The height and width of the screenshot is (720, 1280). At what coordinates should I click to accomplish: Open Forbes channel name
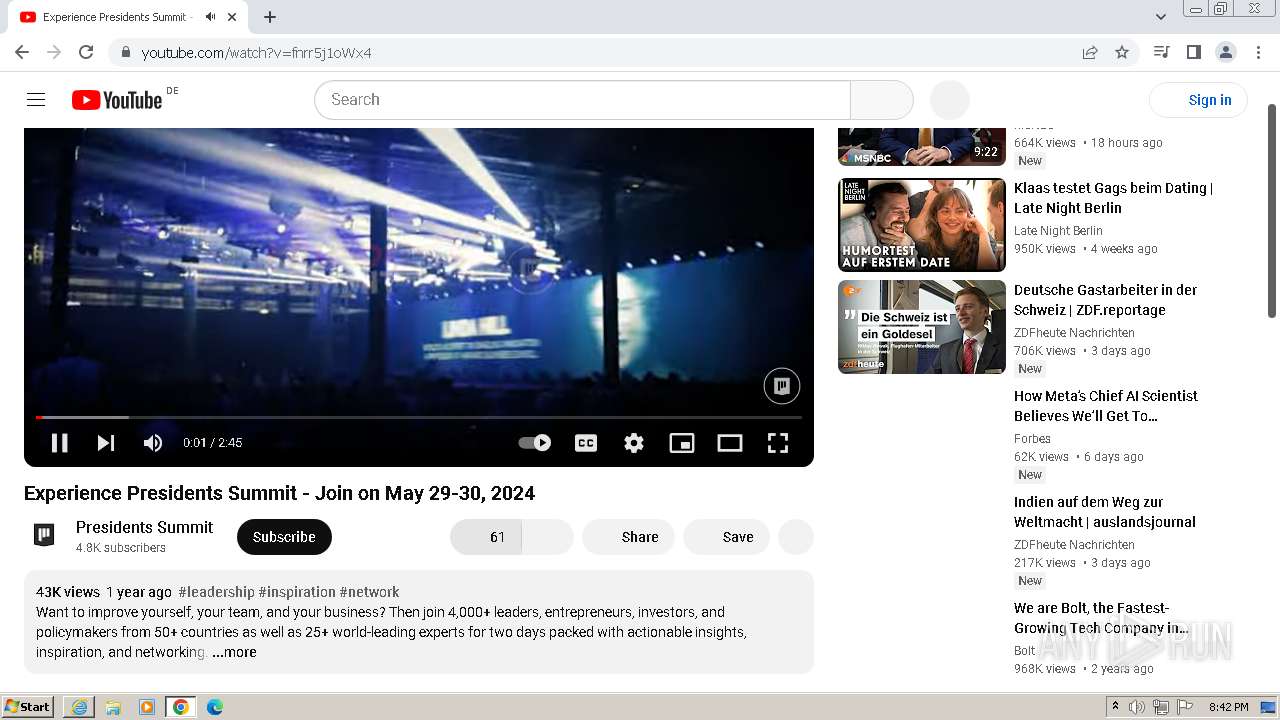pos(1032,439)
